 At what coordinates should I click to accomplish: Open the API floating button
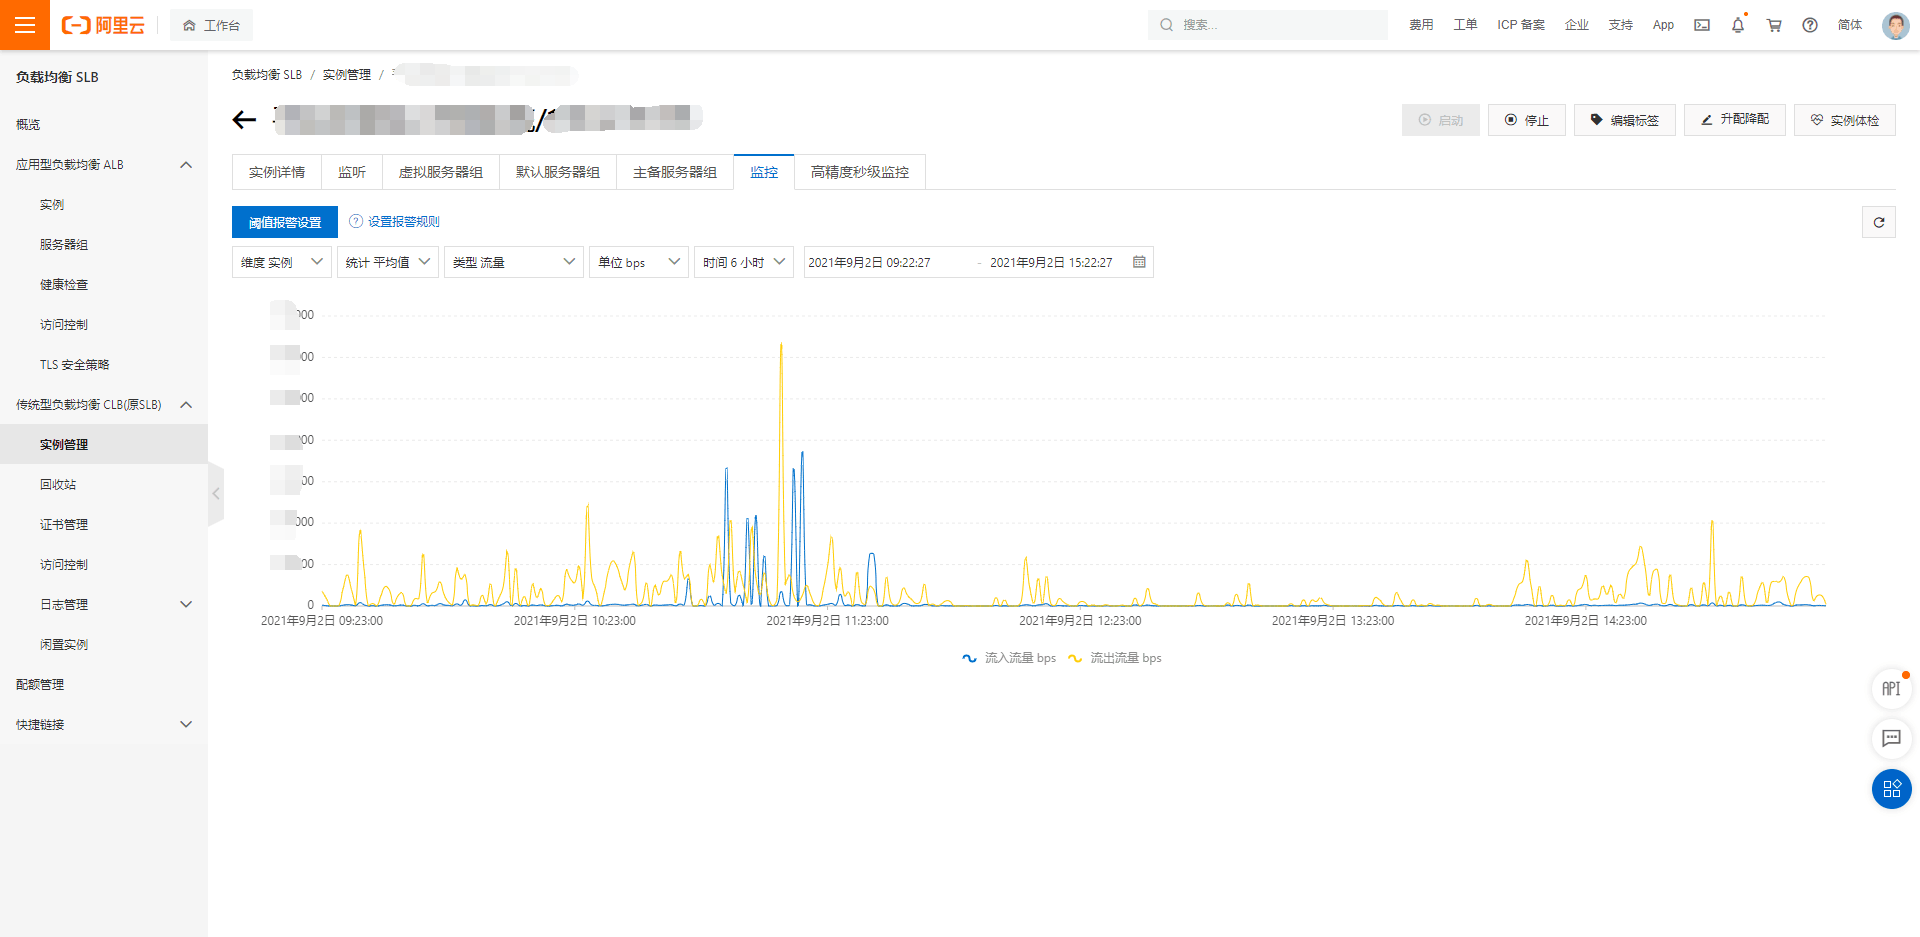point(1891,688)
